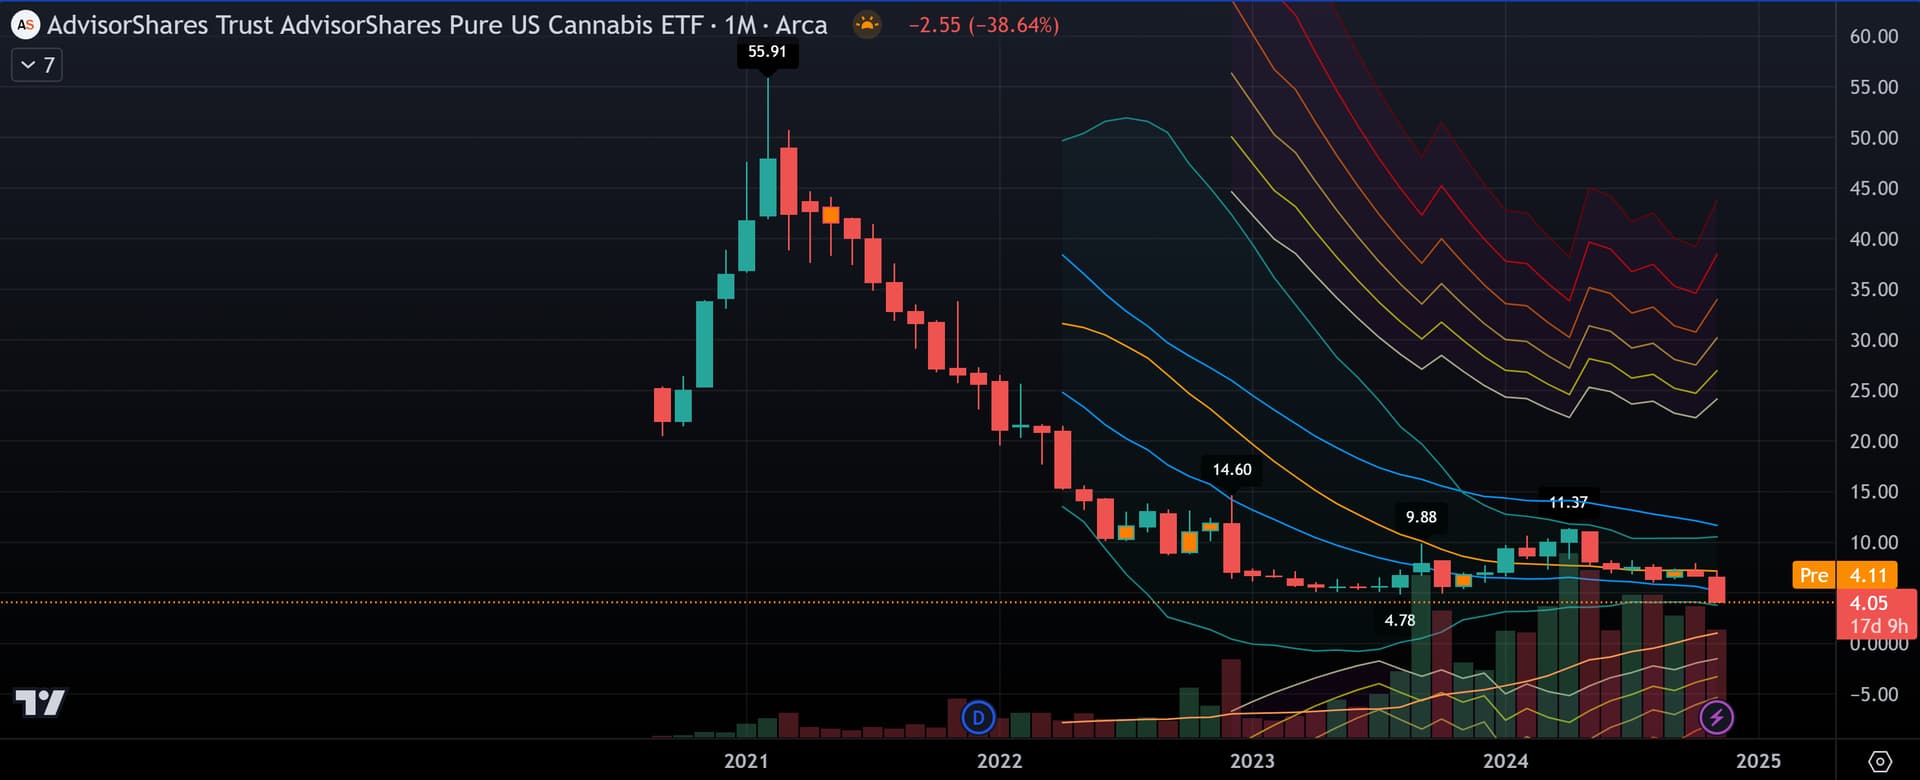Screen dimensions: 1920x780
Task: Click the purple lightning bolt event marker
Action: pos(1717,717)
